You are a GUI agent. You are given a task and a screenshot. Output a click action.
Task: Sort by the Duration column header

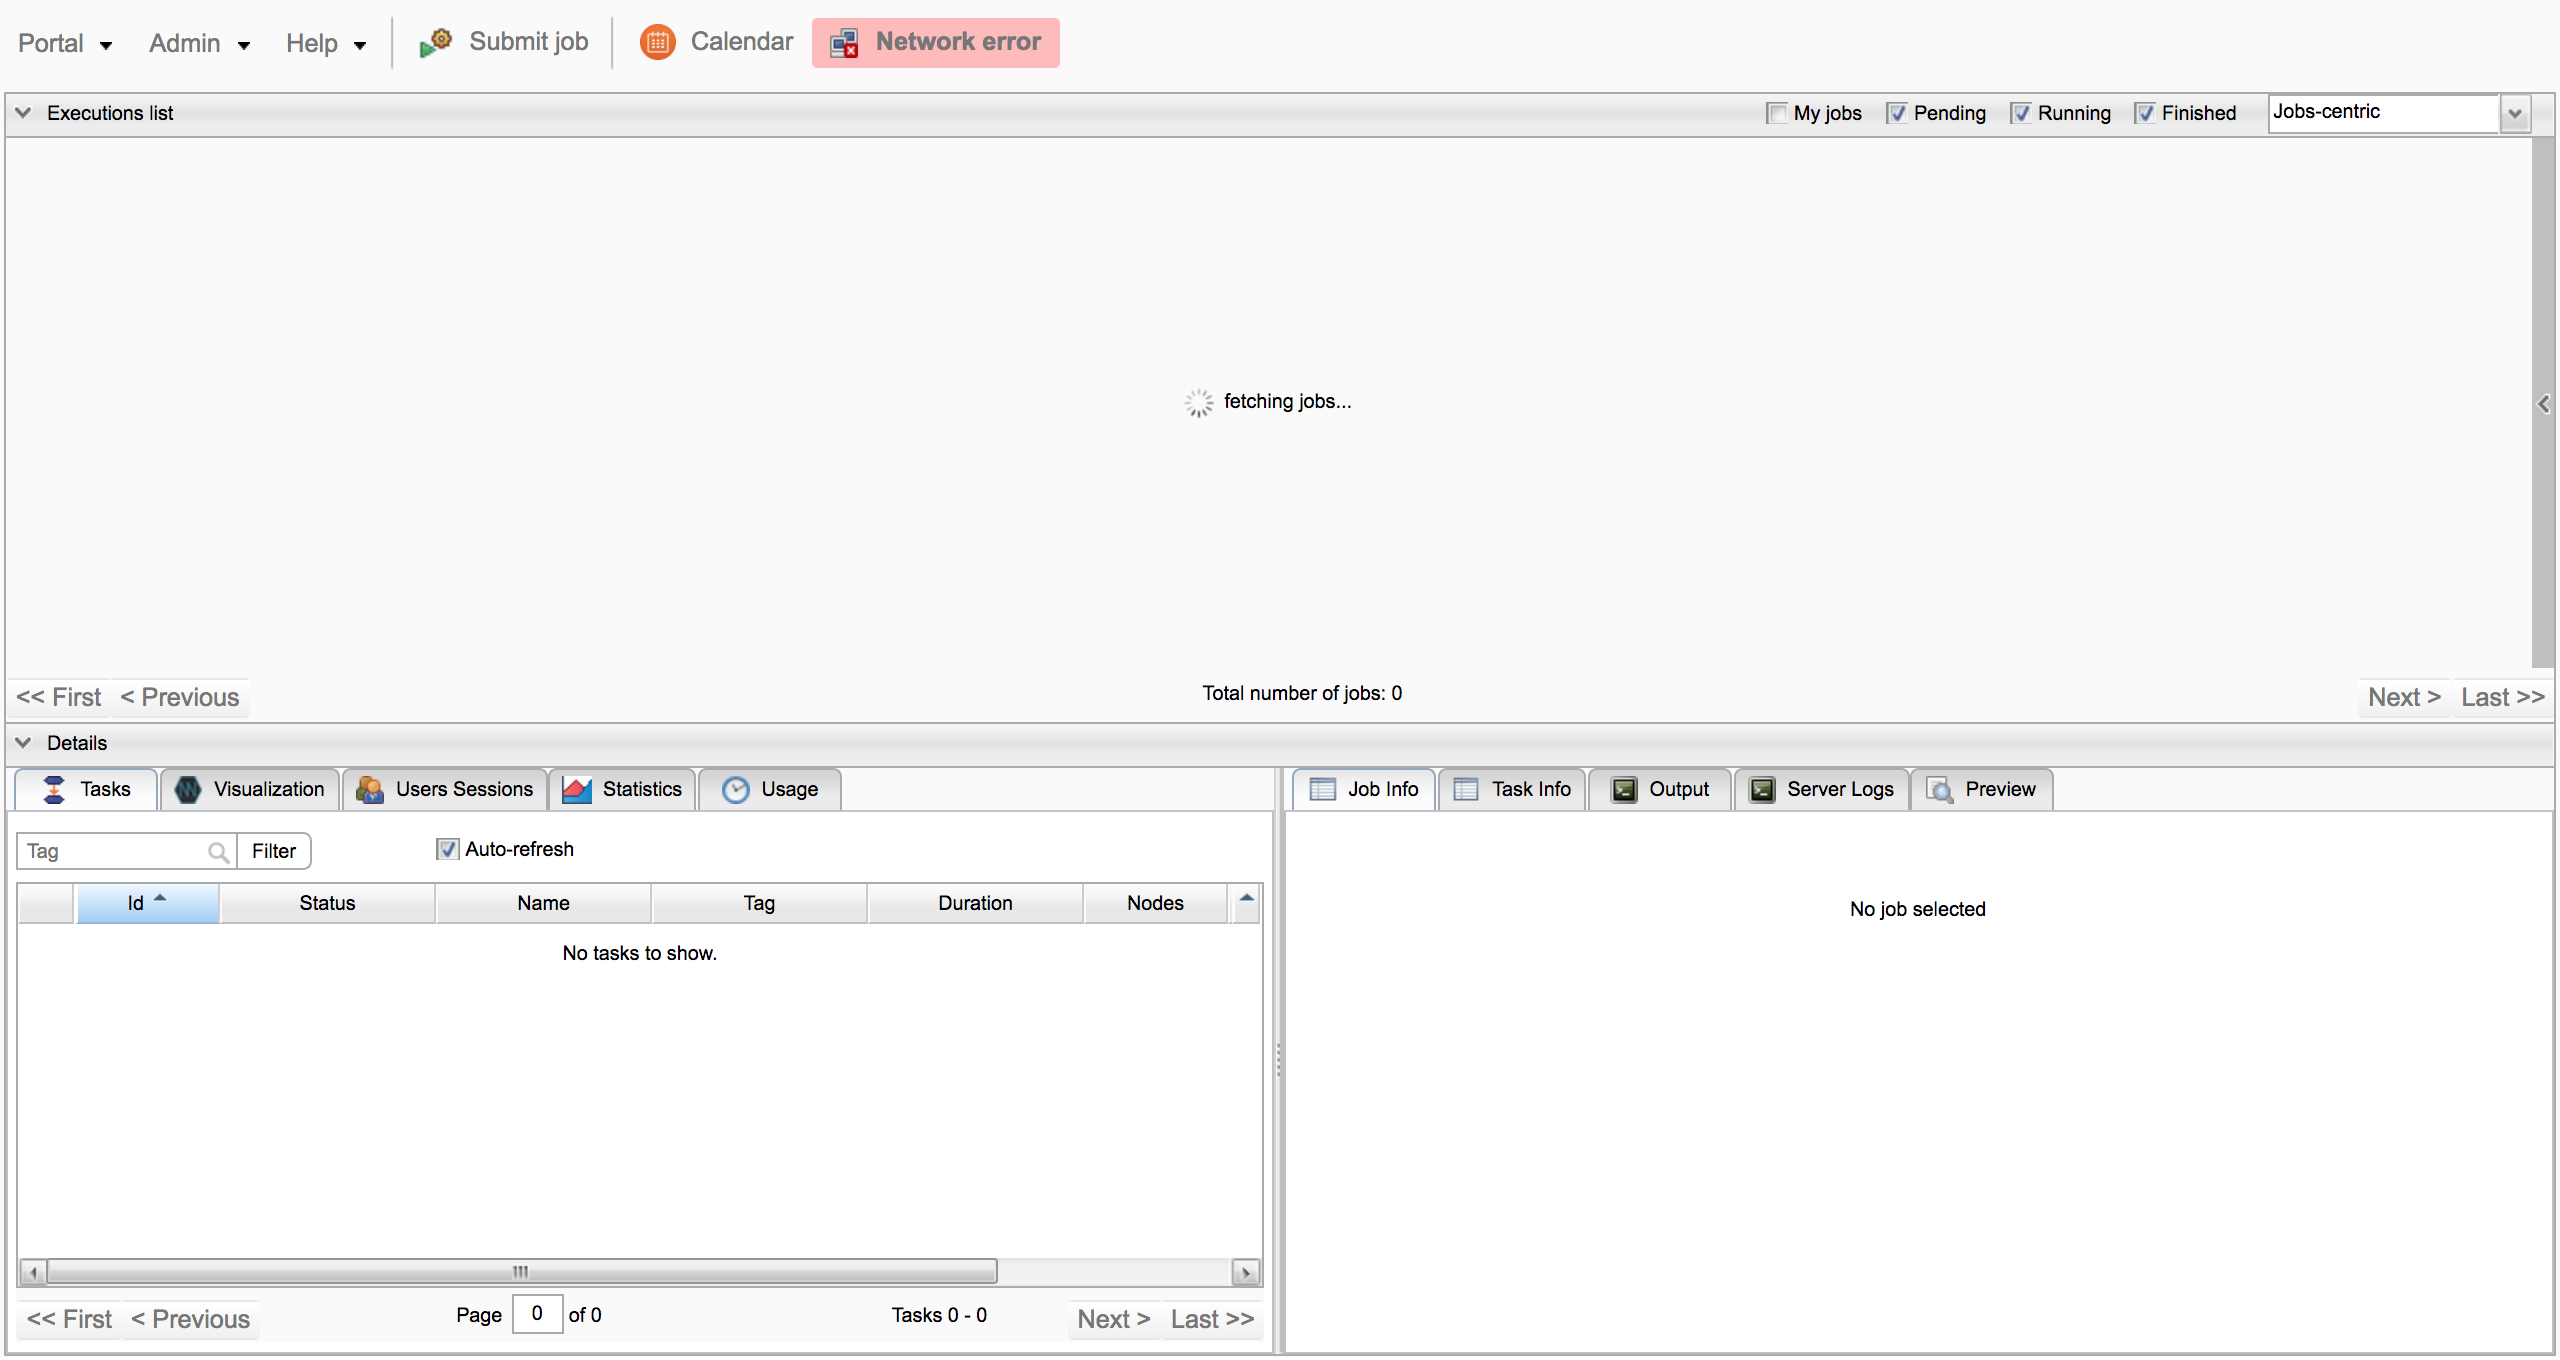point(975,903)
